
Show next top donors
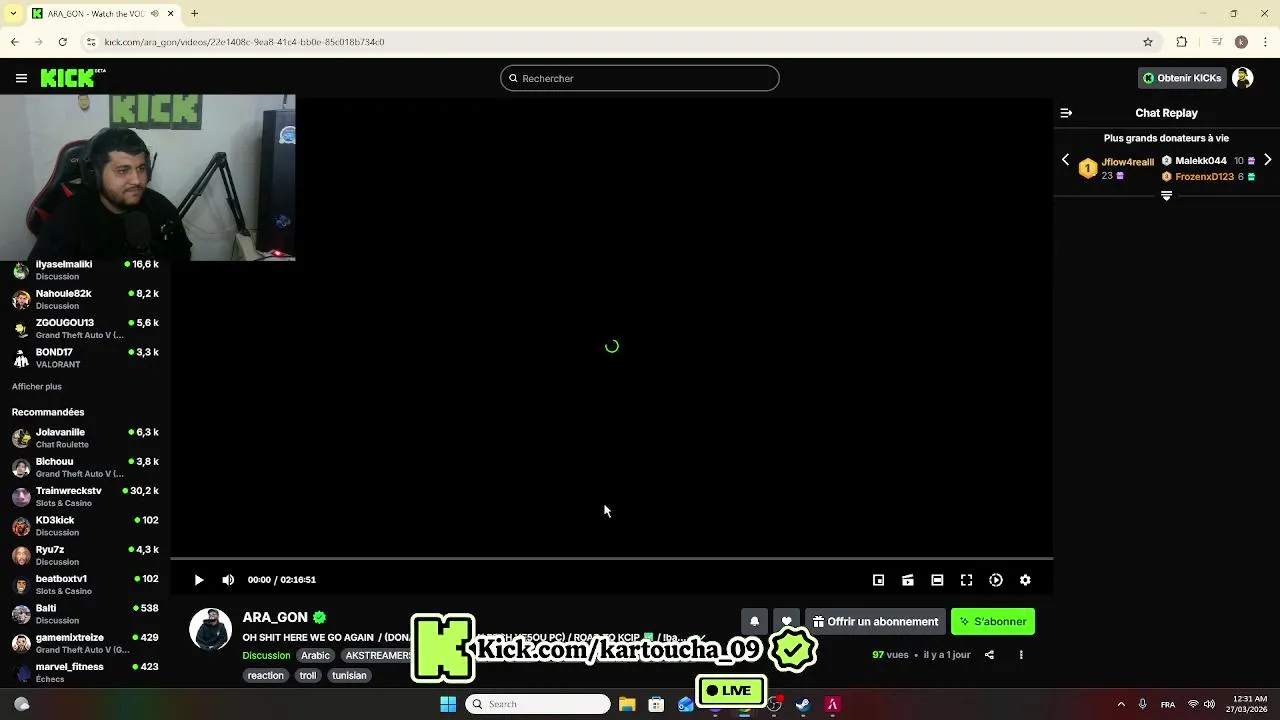(1267, 160)
